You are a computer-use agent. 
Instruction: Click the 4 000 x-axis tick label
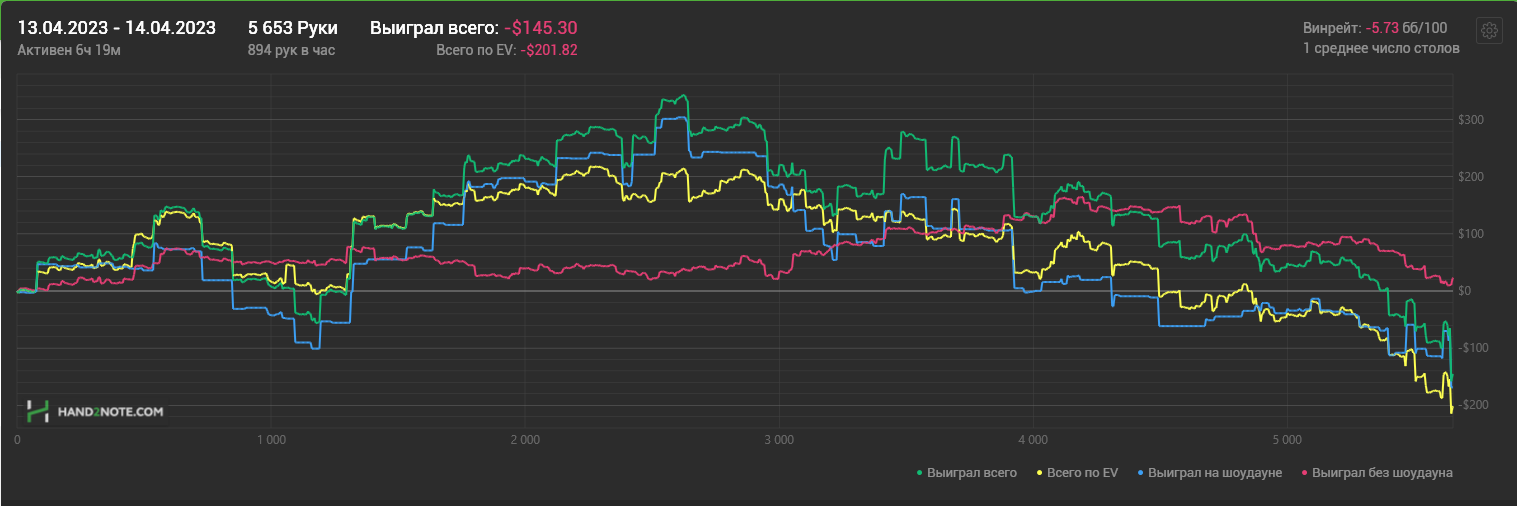[x=1032, y=439]
